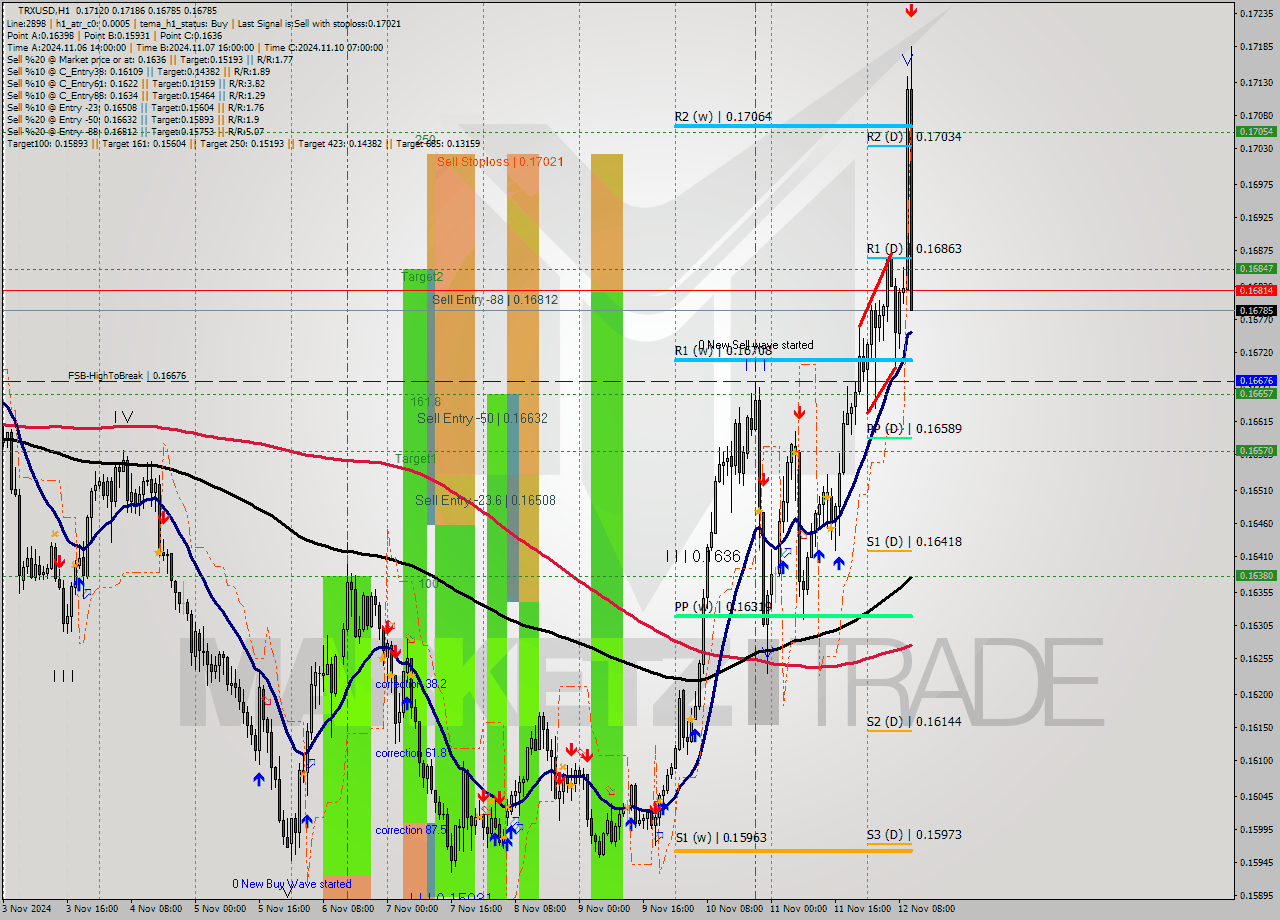Click the Sell Entry -88 | 0.16812 label
The width and height of the screenshot is (1280, 920).
495,300
